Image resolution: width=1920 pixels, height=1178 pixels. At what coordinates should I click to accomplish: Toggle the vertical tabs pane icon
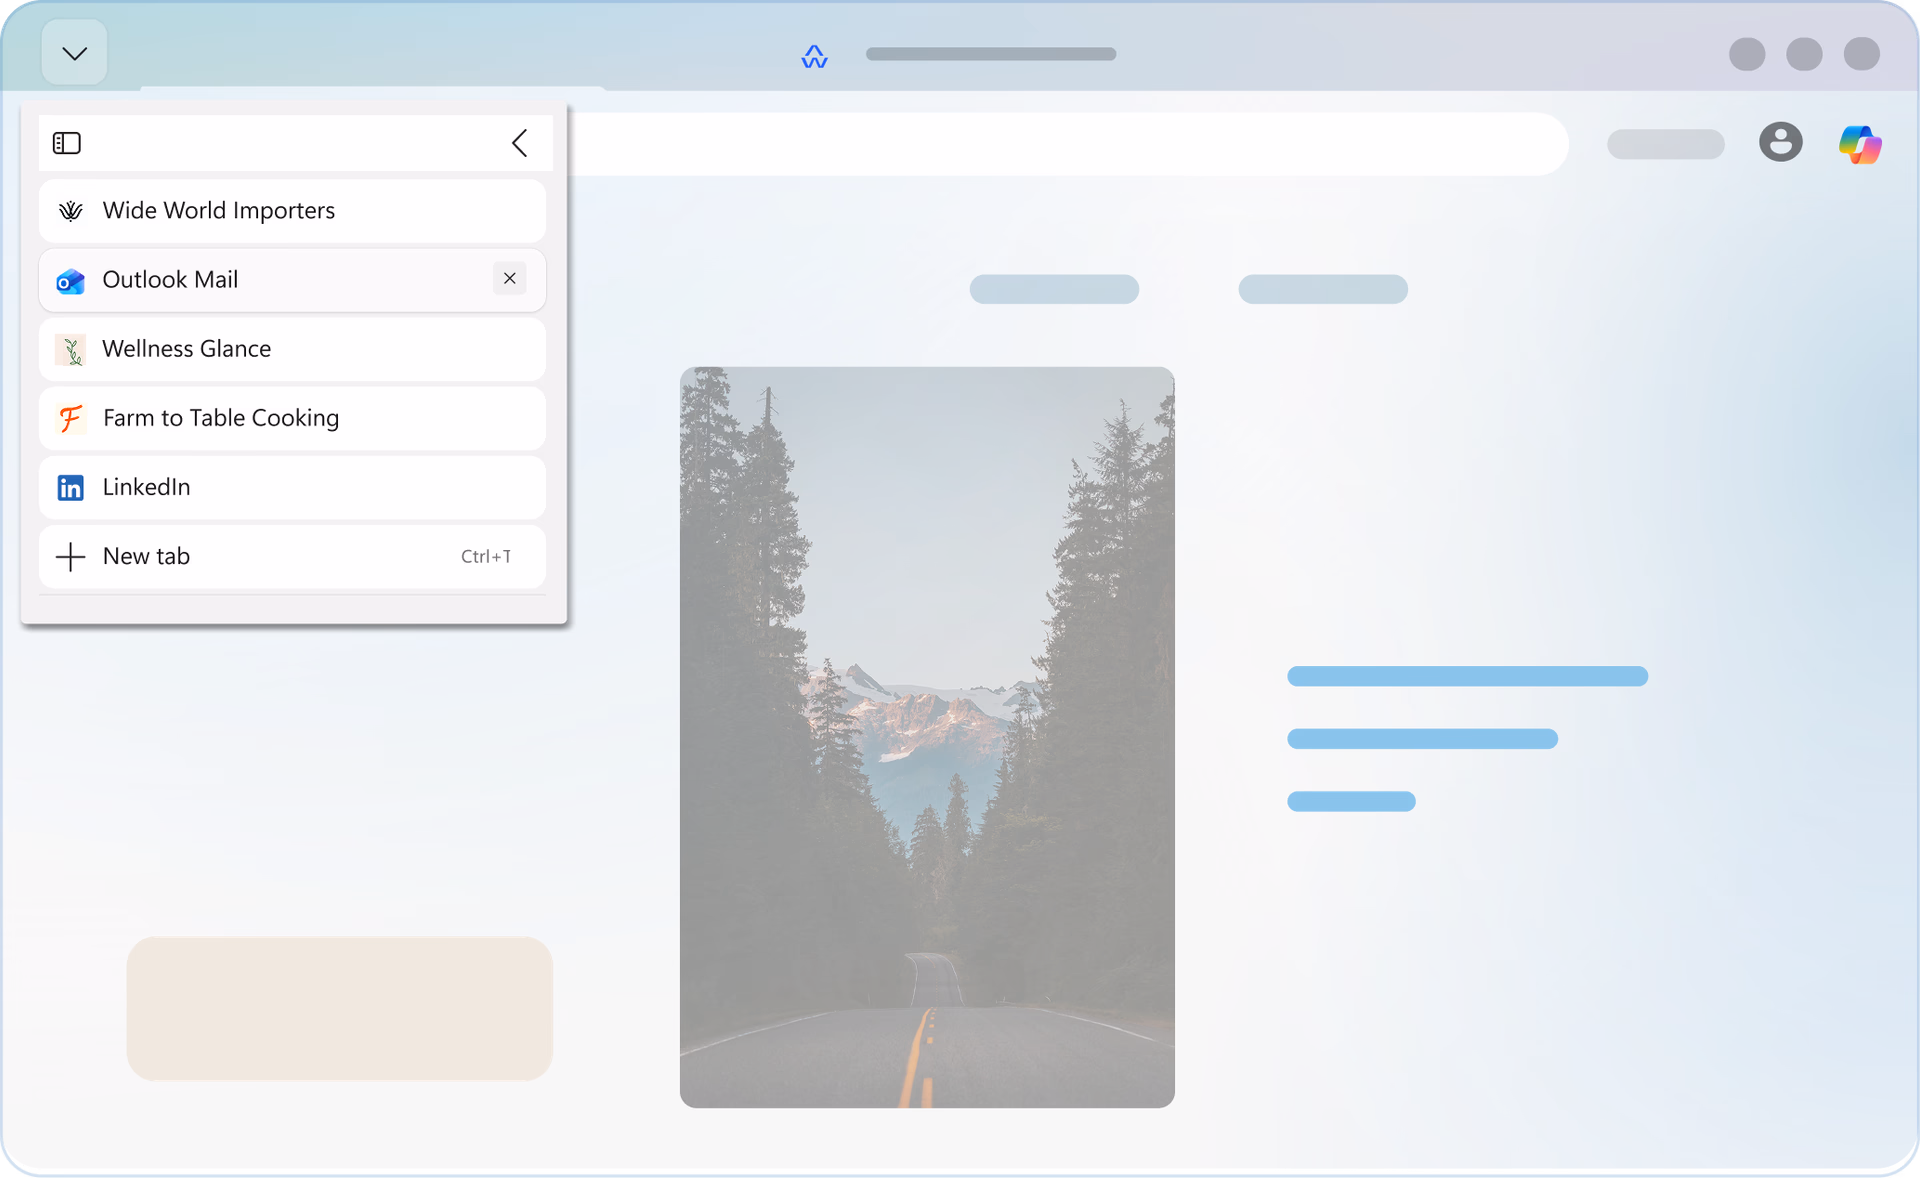[67, 143]
